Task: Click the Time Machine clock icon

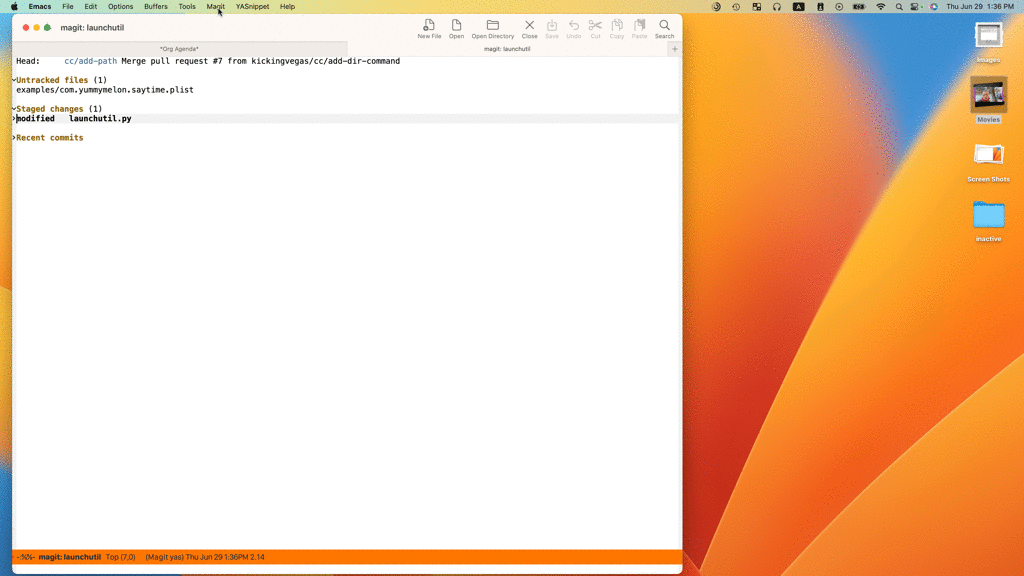Action: [x=736, y=7]
